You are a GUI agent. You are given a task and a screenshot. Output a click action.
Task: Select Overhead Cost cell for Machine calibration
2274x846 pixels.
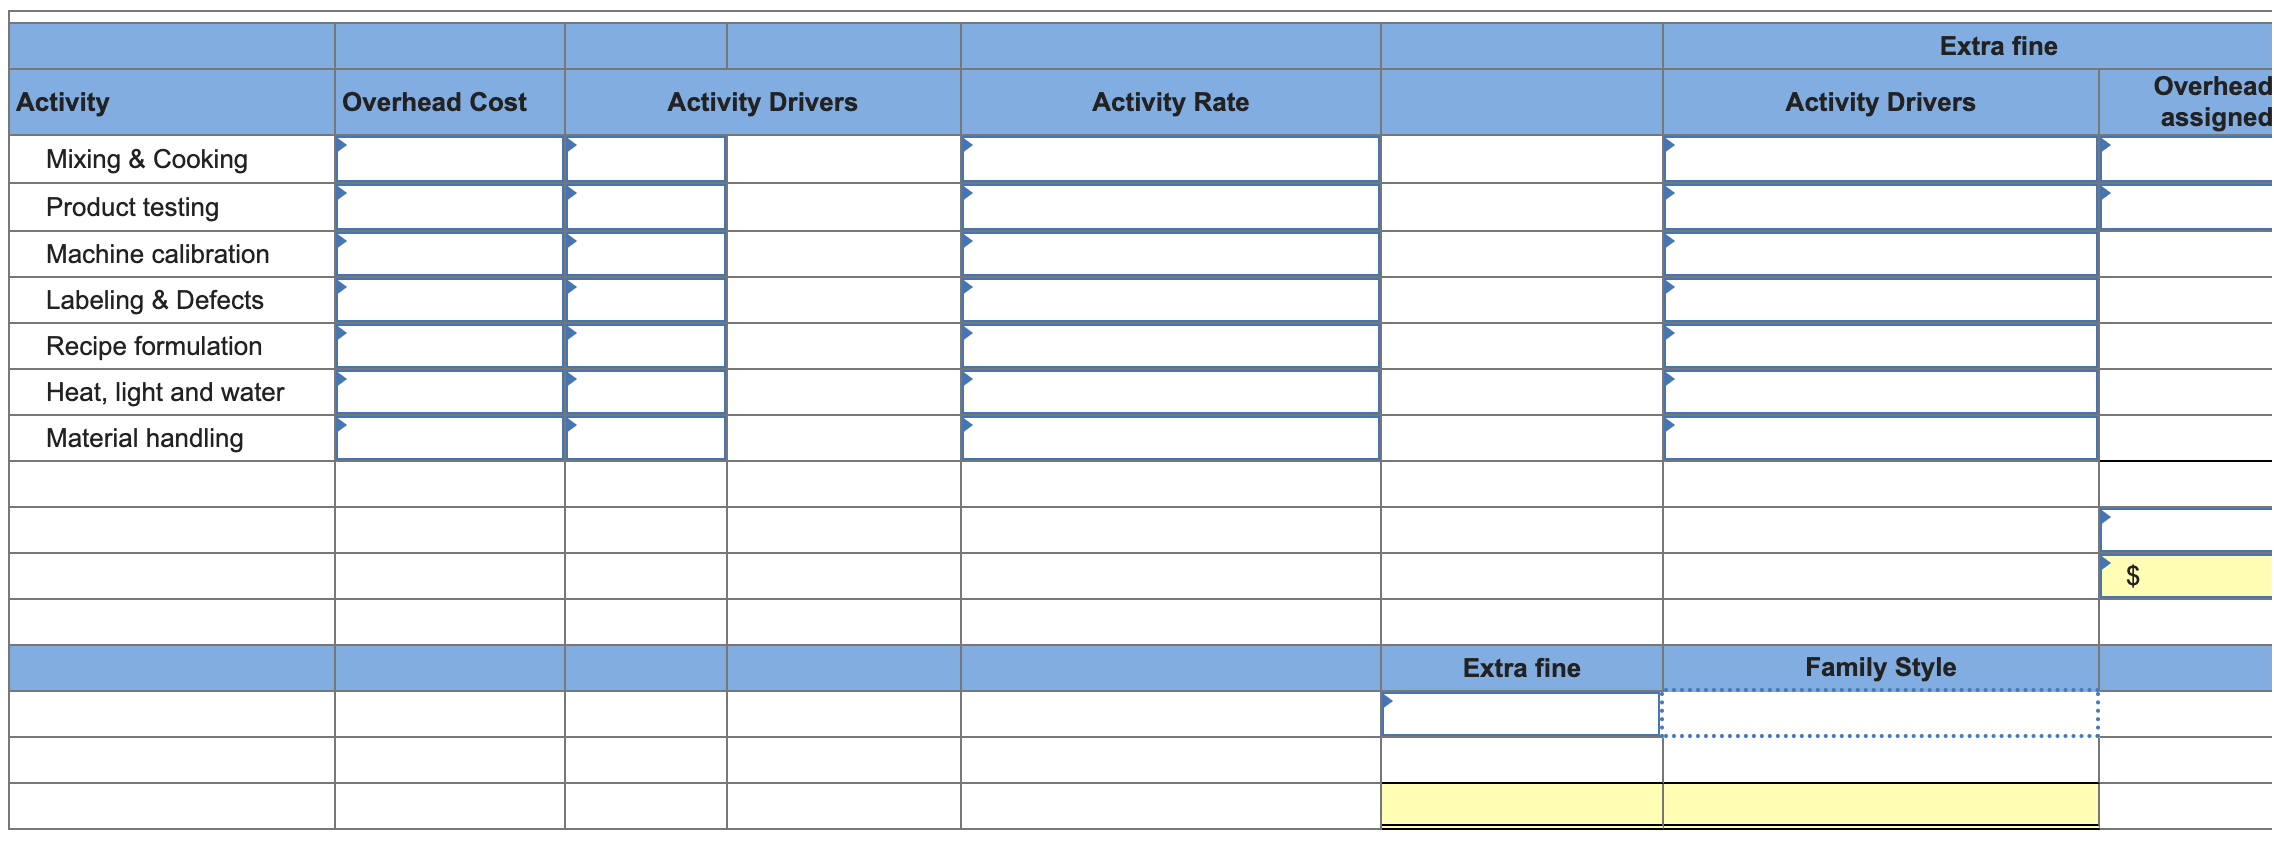(x=450, y=254)
